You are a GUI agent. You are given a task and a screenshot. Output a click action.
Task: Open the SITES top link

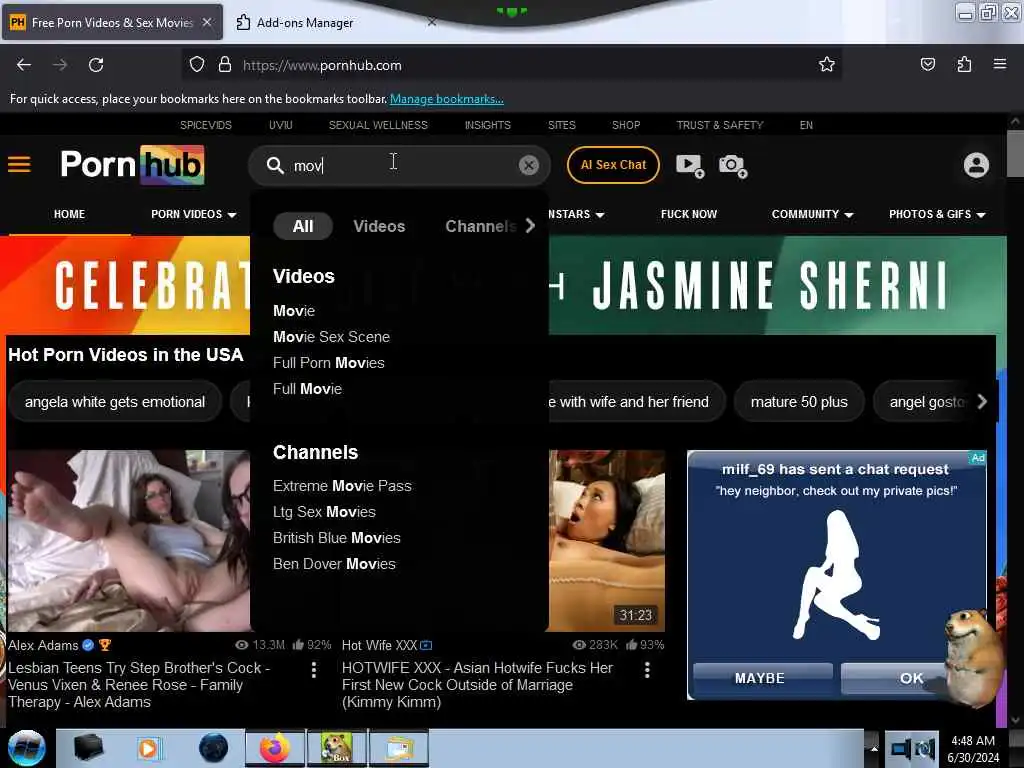562,125
